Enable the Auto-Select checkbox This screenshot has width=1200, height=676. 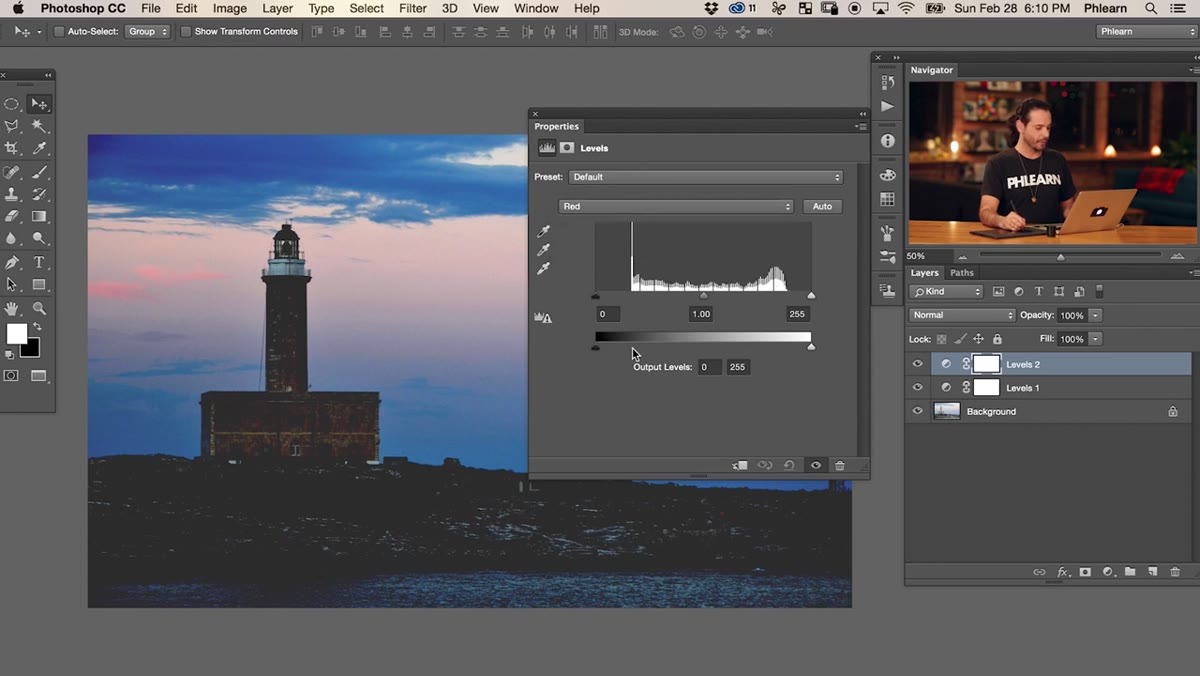[59, 32]
